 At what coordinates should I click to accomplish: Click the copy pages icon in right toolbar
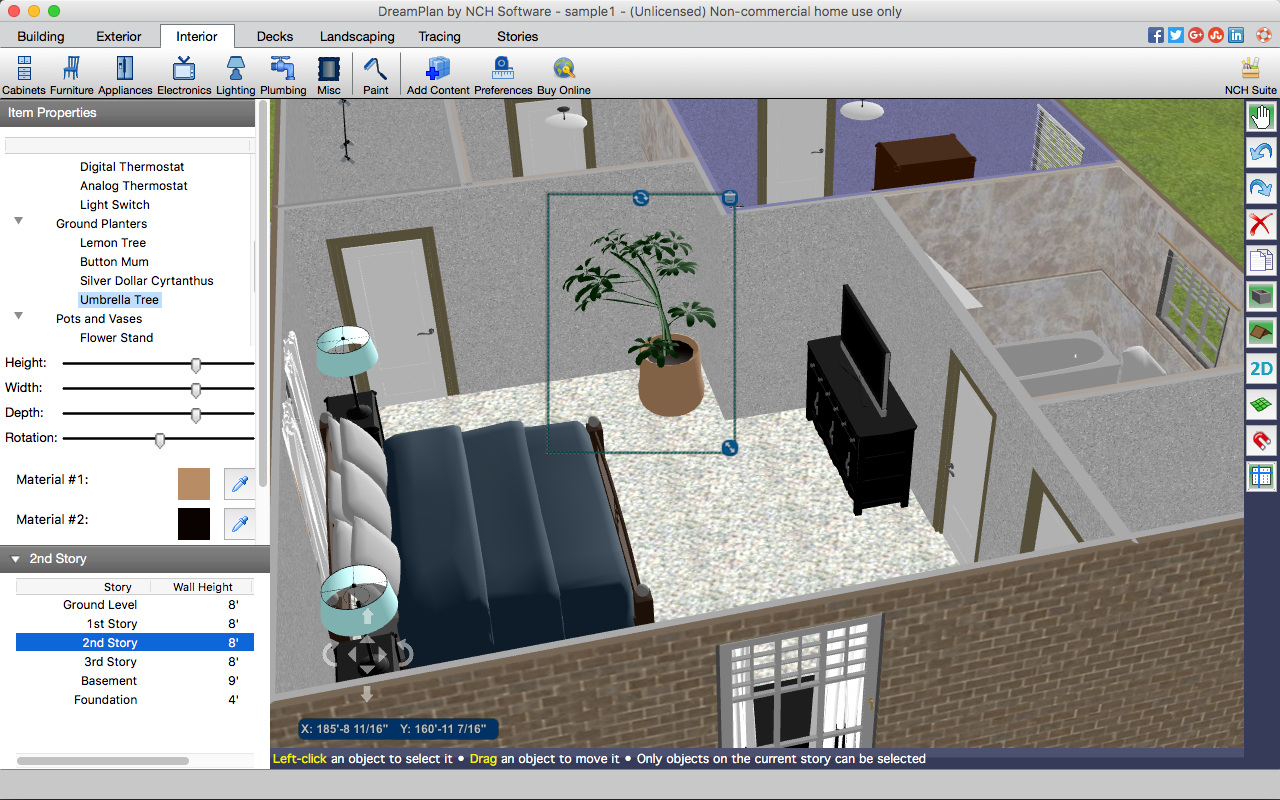point(1261,260)
